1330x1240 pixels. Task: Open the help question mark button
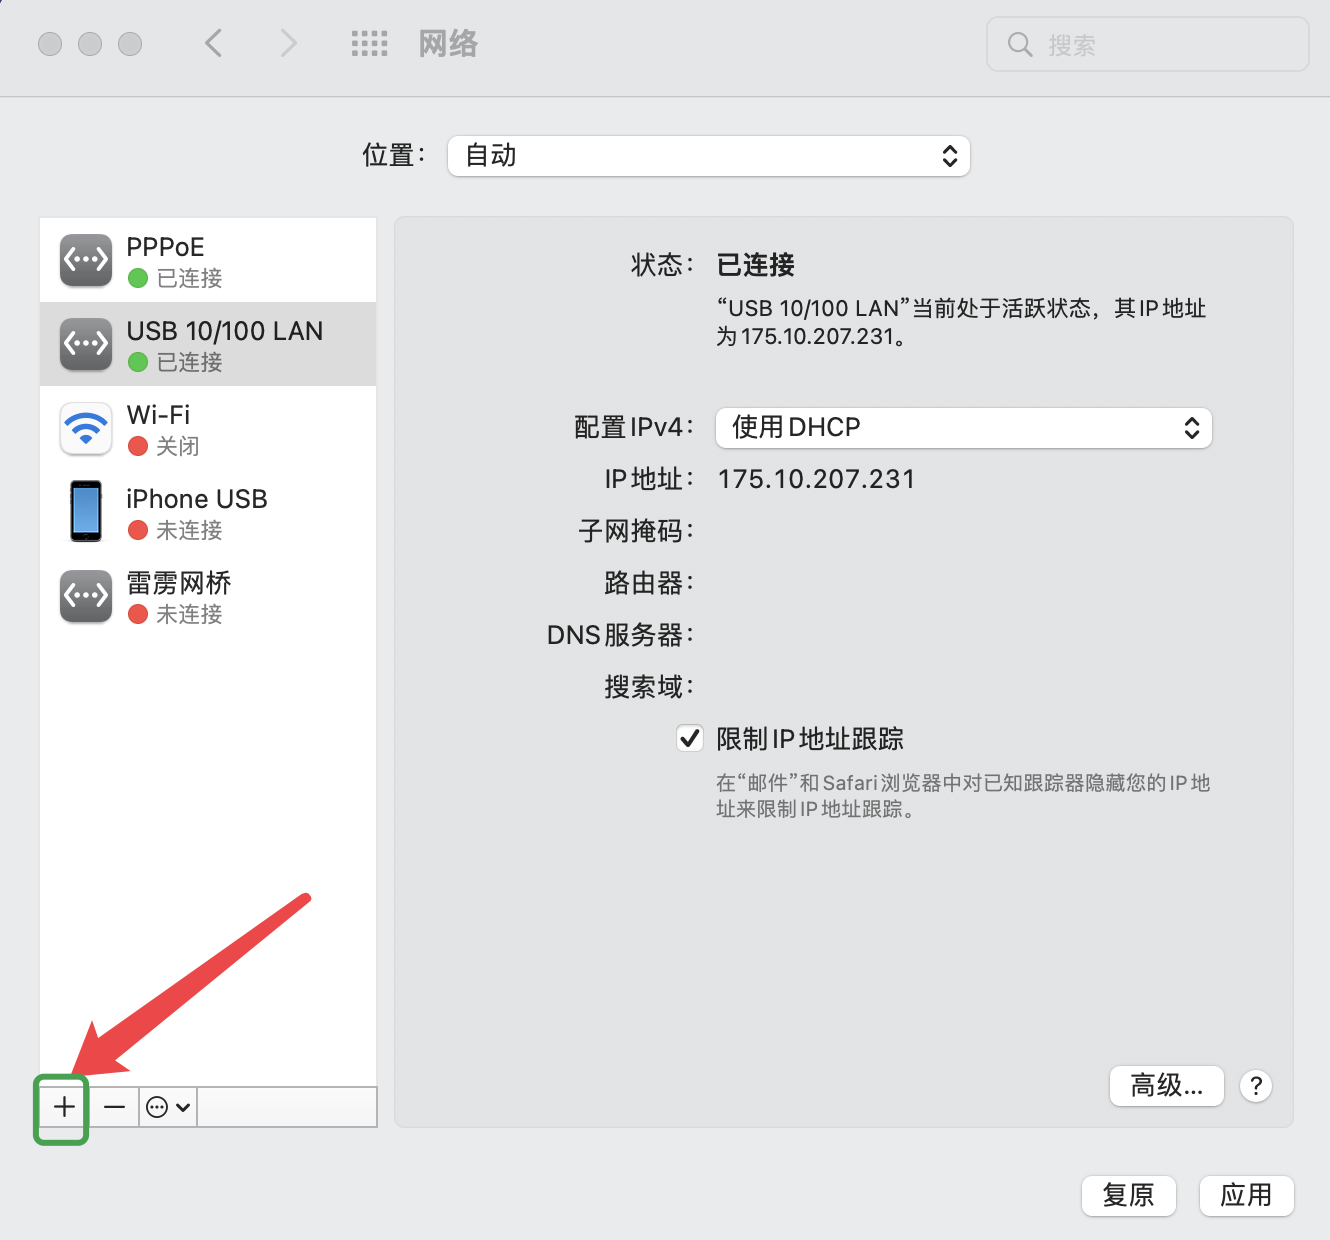(1256, 1086)
